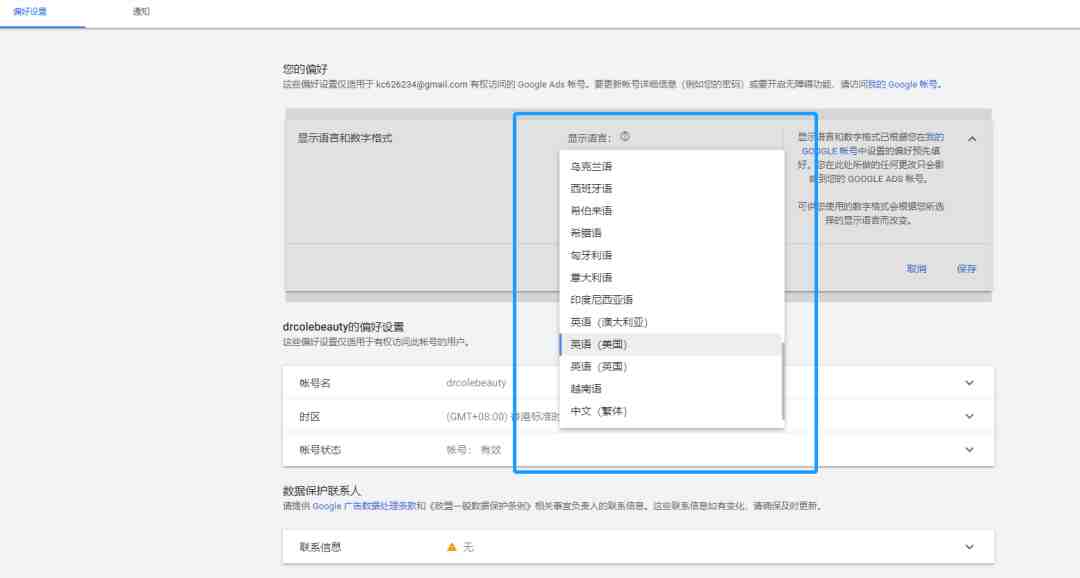Expand the 联系信息 row
This screenshot has width=1080, height=578.
pyautogui.click(x=969, y=547)
